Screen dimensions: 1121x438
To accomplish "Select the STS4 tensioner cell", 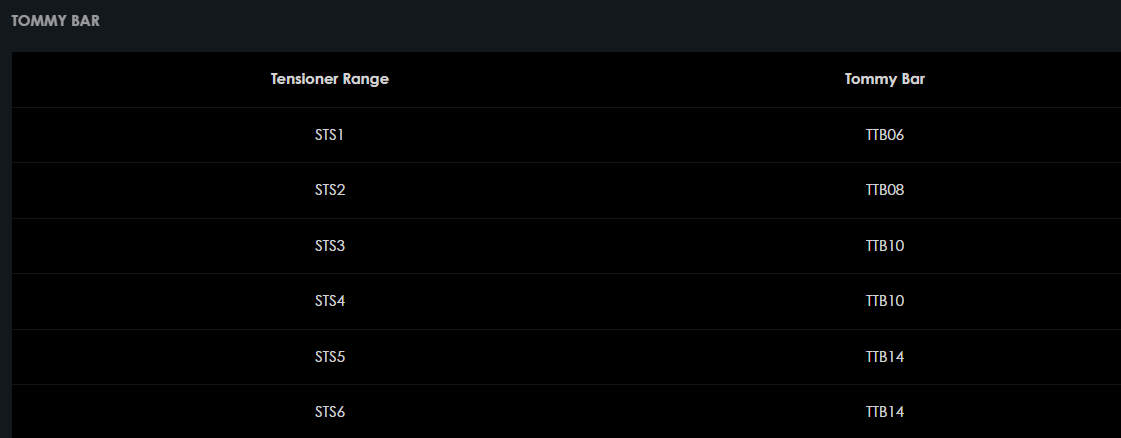I will click(329, 301).
